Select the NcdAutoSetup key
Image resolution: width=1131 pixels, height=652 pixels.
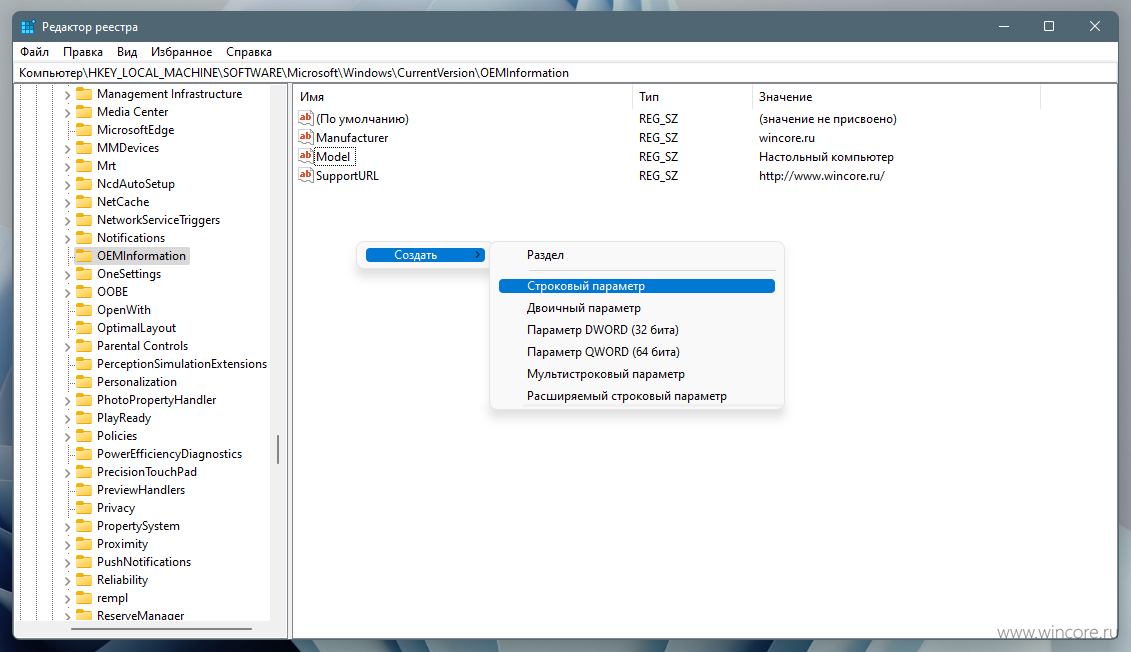tap(136, 184)
